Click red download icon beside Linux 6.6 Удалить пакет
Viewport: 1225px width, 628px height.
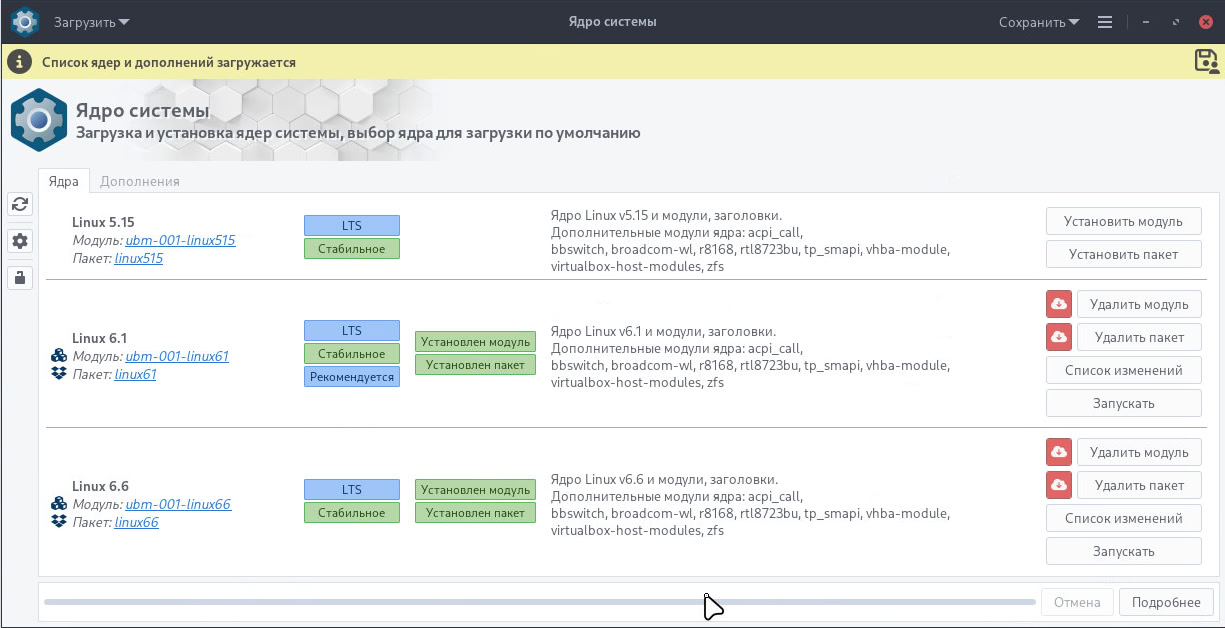click(1059, 485)
